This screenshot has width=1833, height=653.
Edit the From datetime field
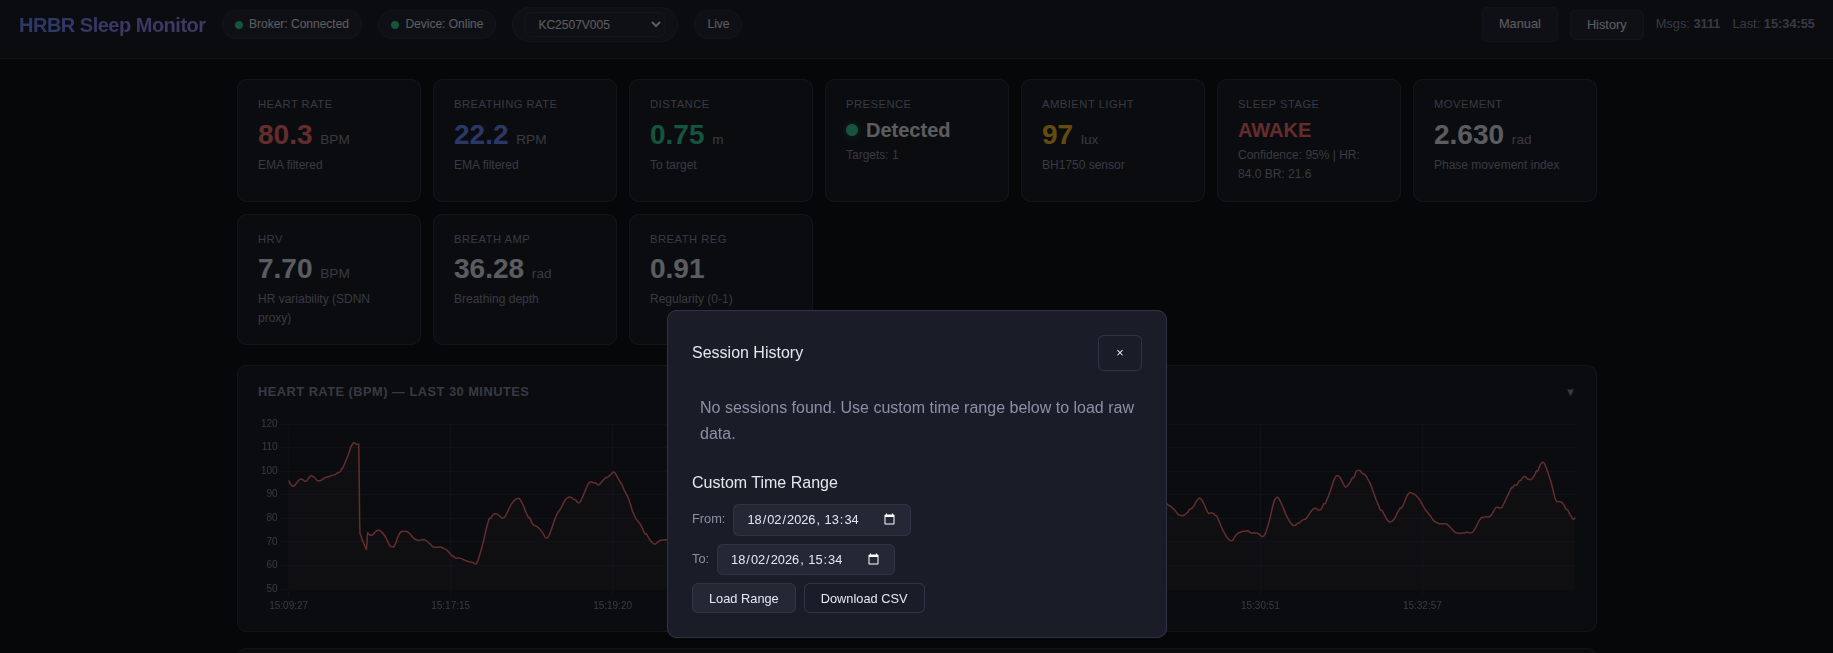pyautogui.click(x=821, y=520)
